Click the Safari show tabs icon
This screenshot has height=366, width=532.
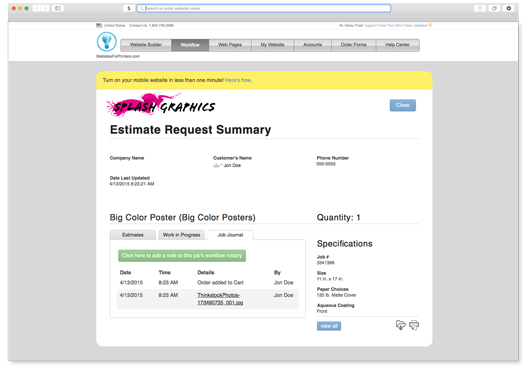pyautogui.click(x=494, y=8)
